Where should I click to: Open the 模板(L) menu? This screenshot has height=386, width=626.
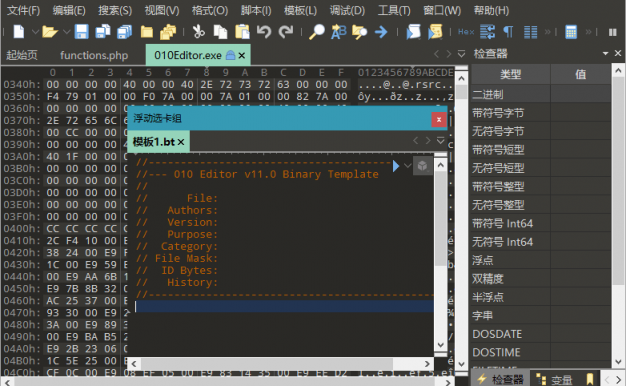click(300, 10)
